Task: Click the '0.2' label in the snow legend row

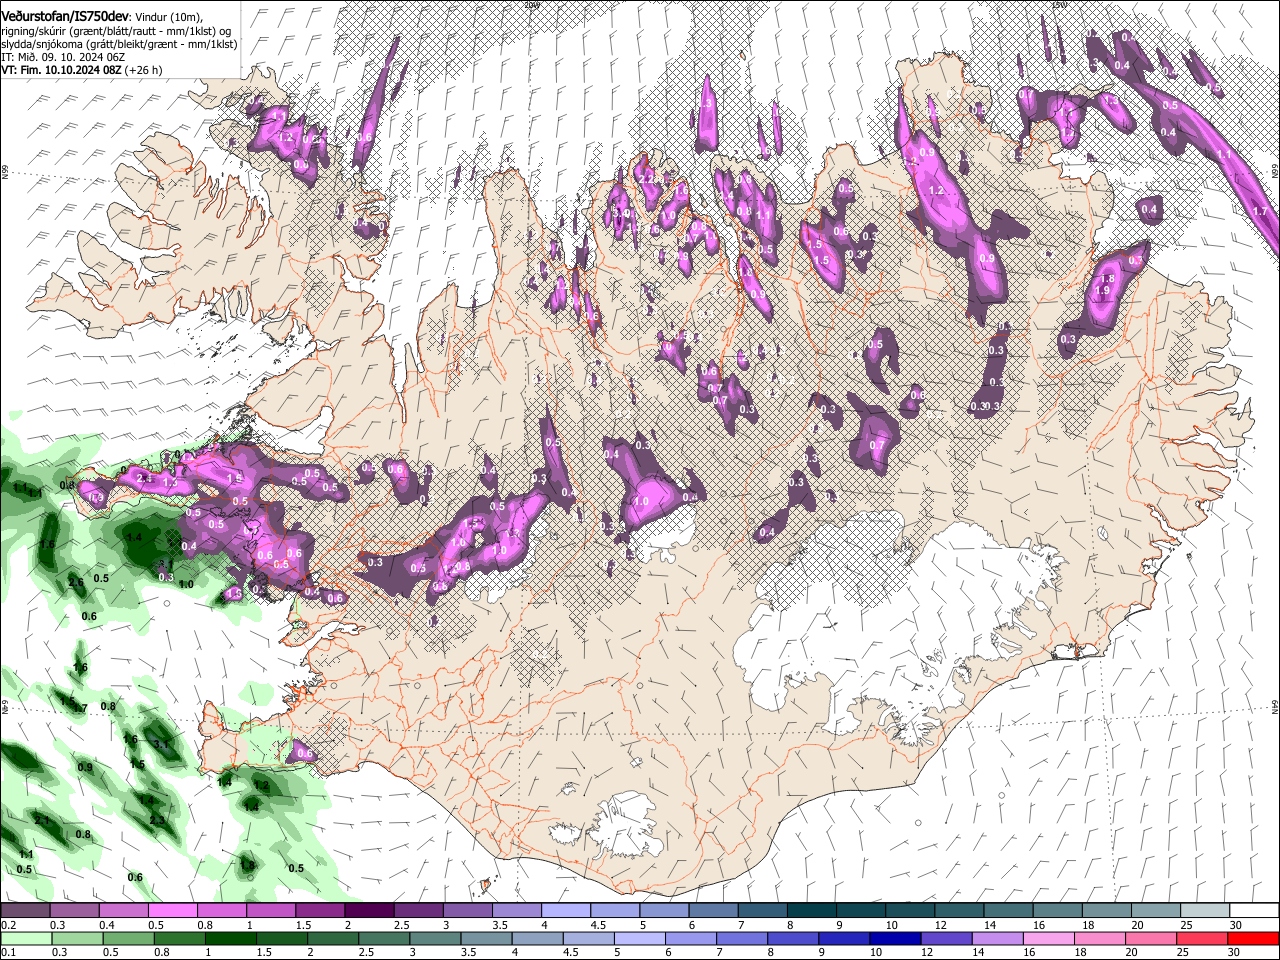Action: point(8,925)
